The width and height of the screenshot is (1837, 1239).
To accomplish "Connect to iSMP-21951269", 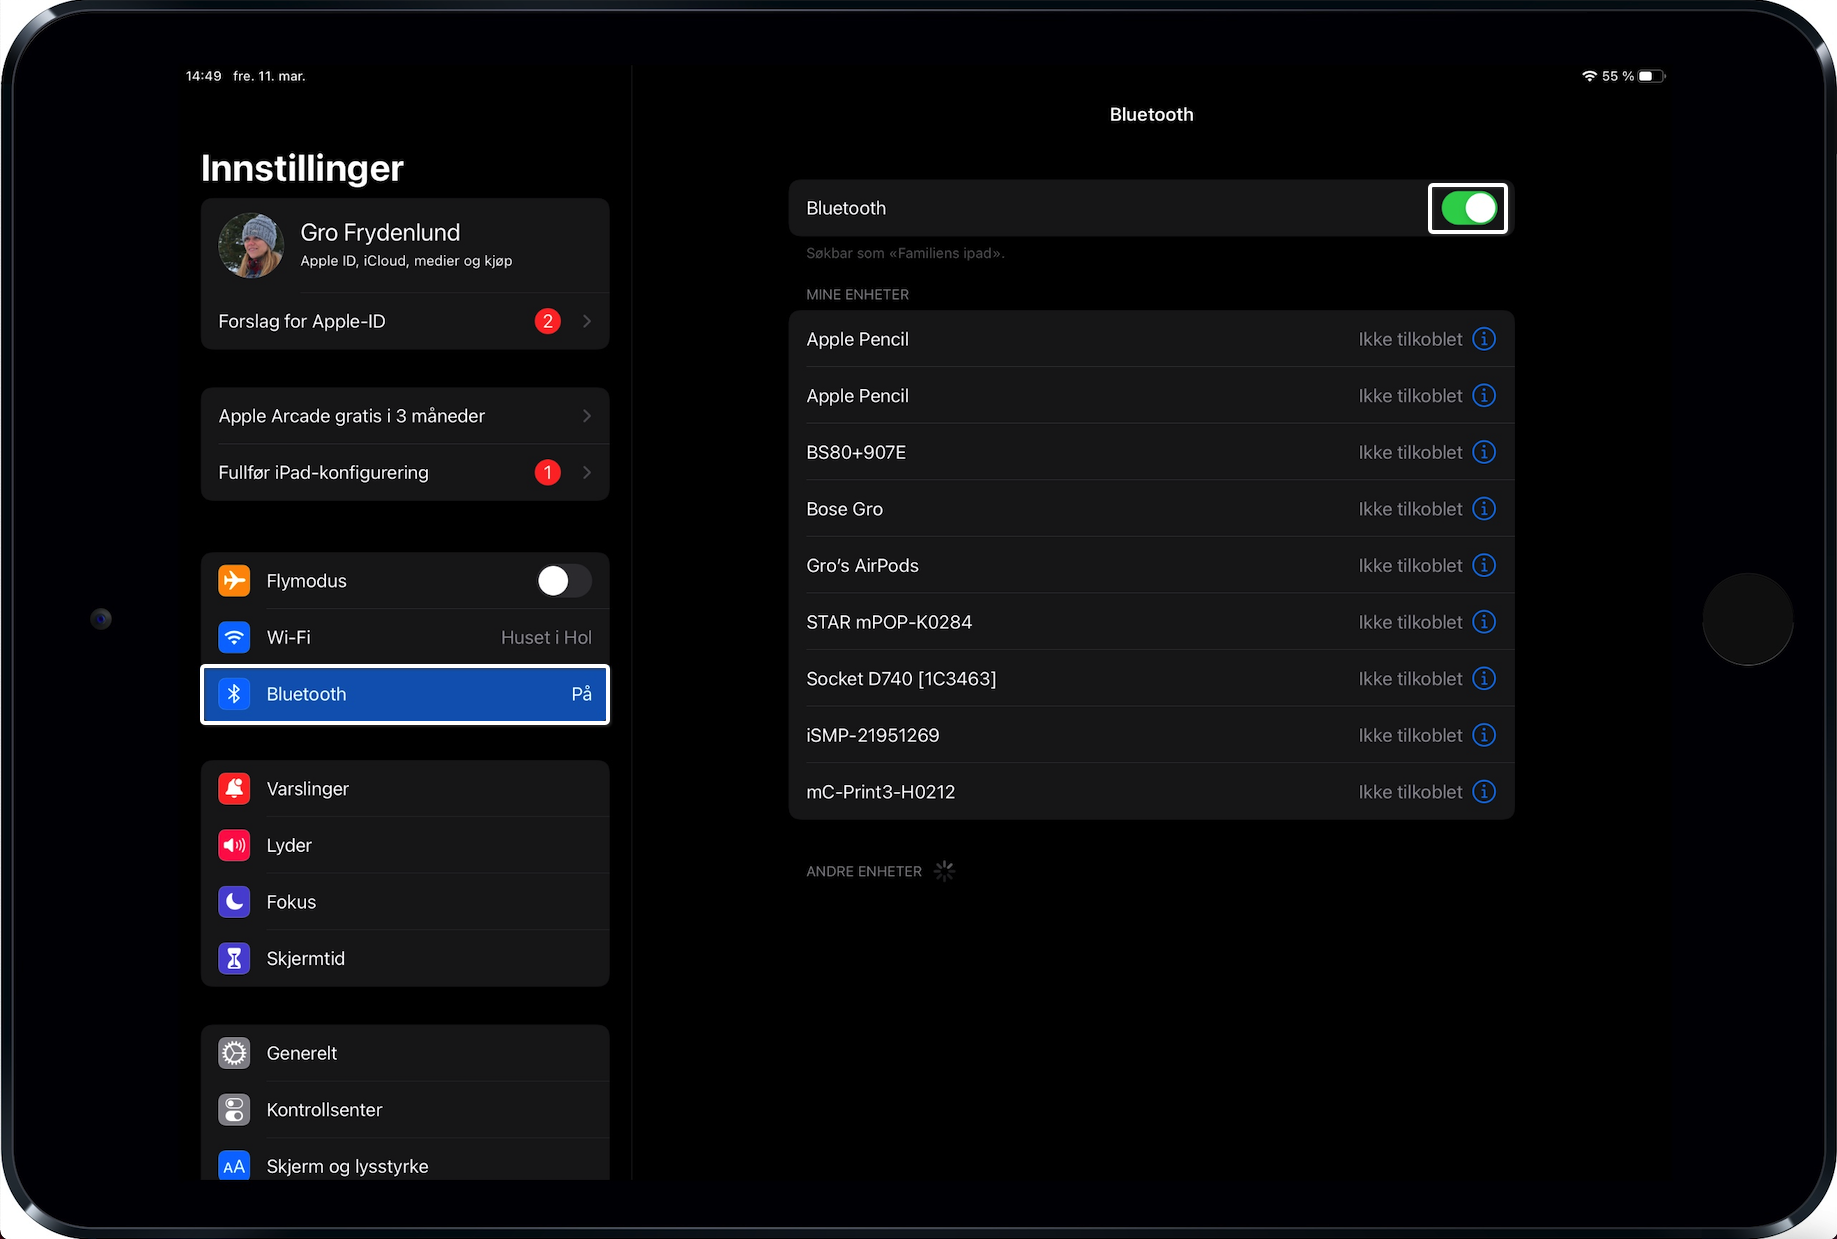I will [x=1151, y=735].
